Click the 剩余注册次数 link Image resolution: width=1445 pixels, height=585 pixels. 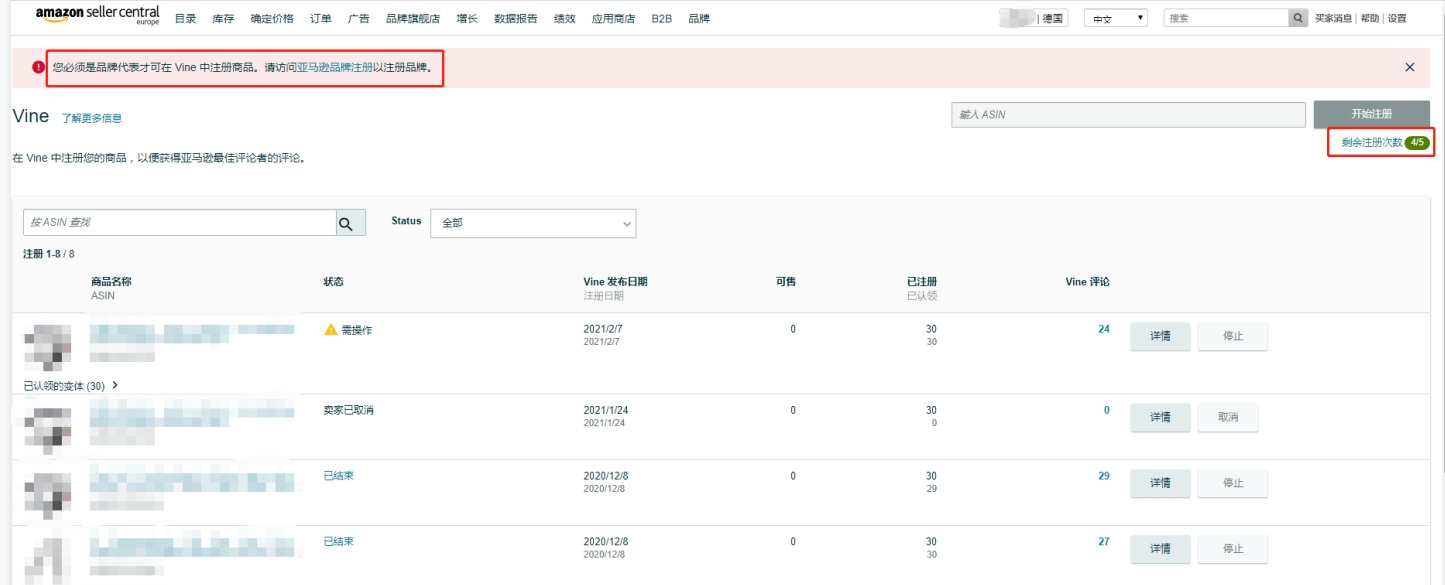(1372, 143)
